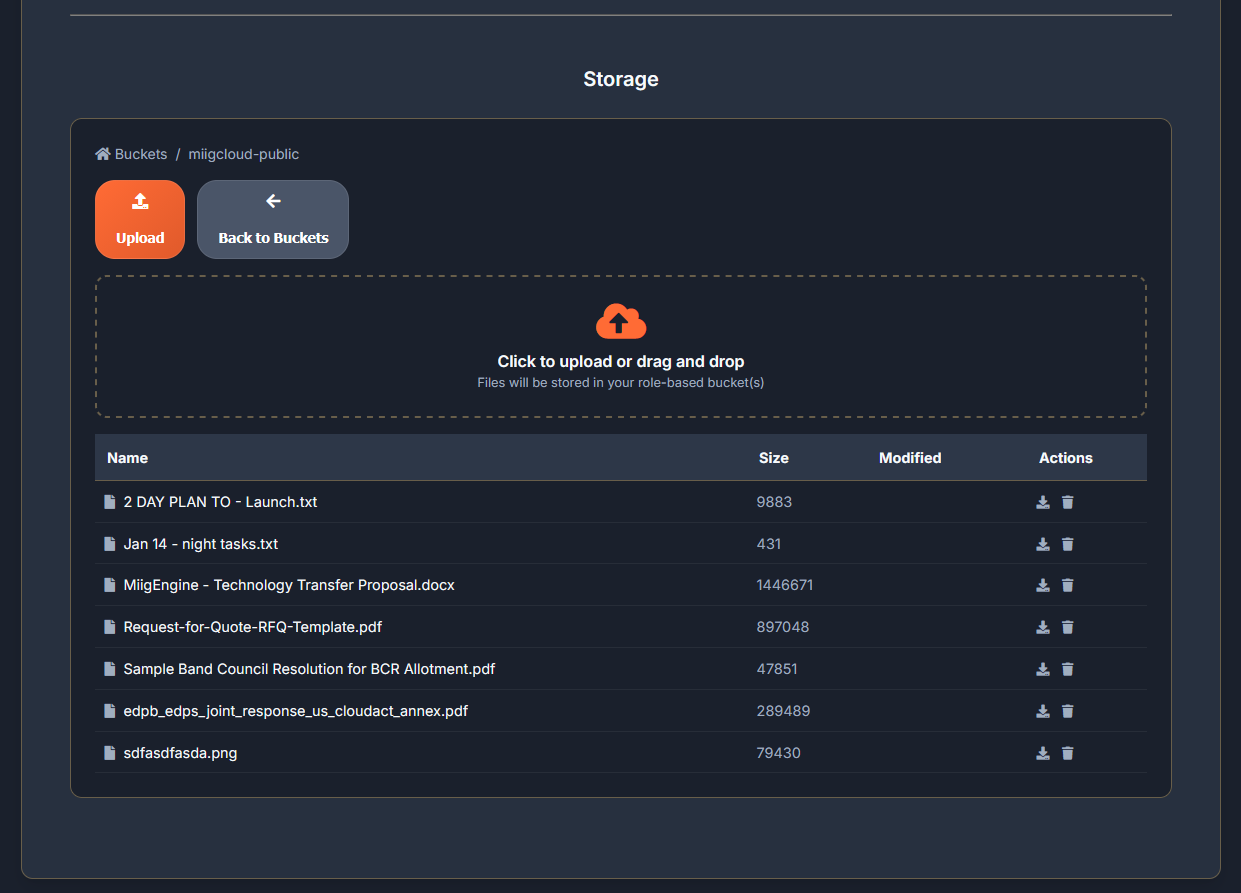Download the MiigEngine Technology Transfer Proposal docx
This screenshot has width=1241, height=893.
pyautogui.click(x=1043, y=585)
